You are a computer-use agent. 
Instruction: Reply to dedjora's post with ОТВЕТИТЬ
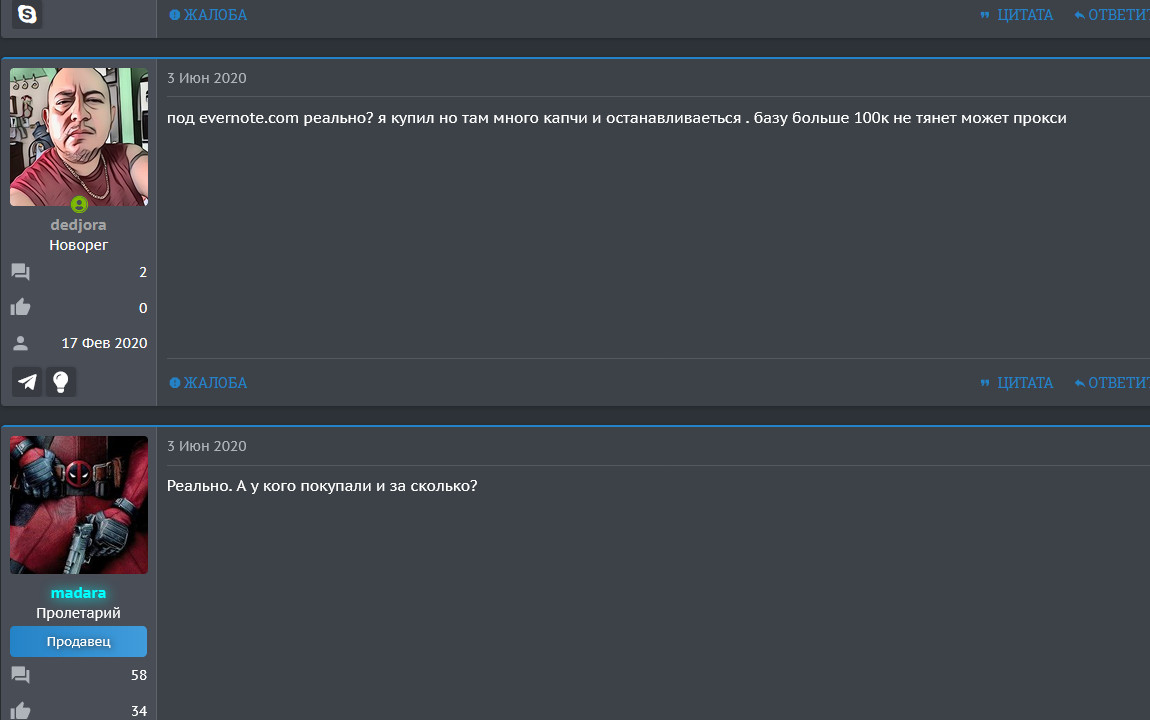(x=1112, y=383)
